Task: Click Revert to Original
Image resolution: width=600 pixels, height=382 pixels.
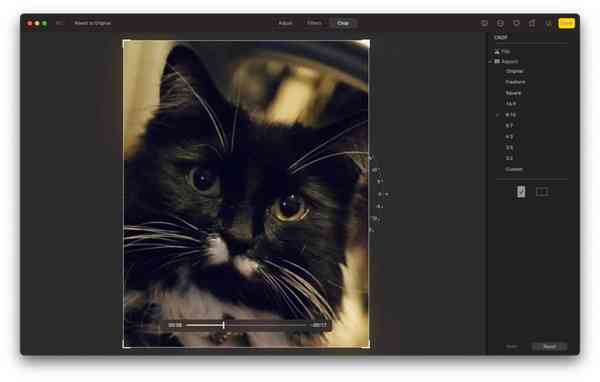Action: 93,23
